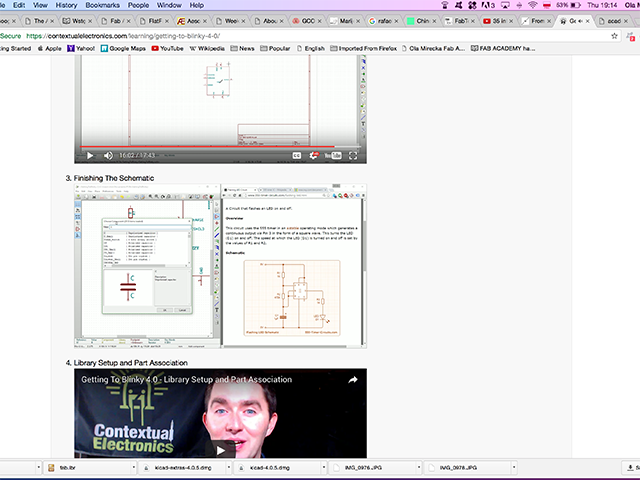Click the share arrow on Library Setup video

tap(353, 380)
